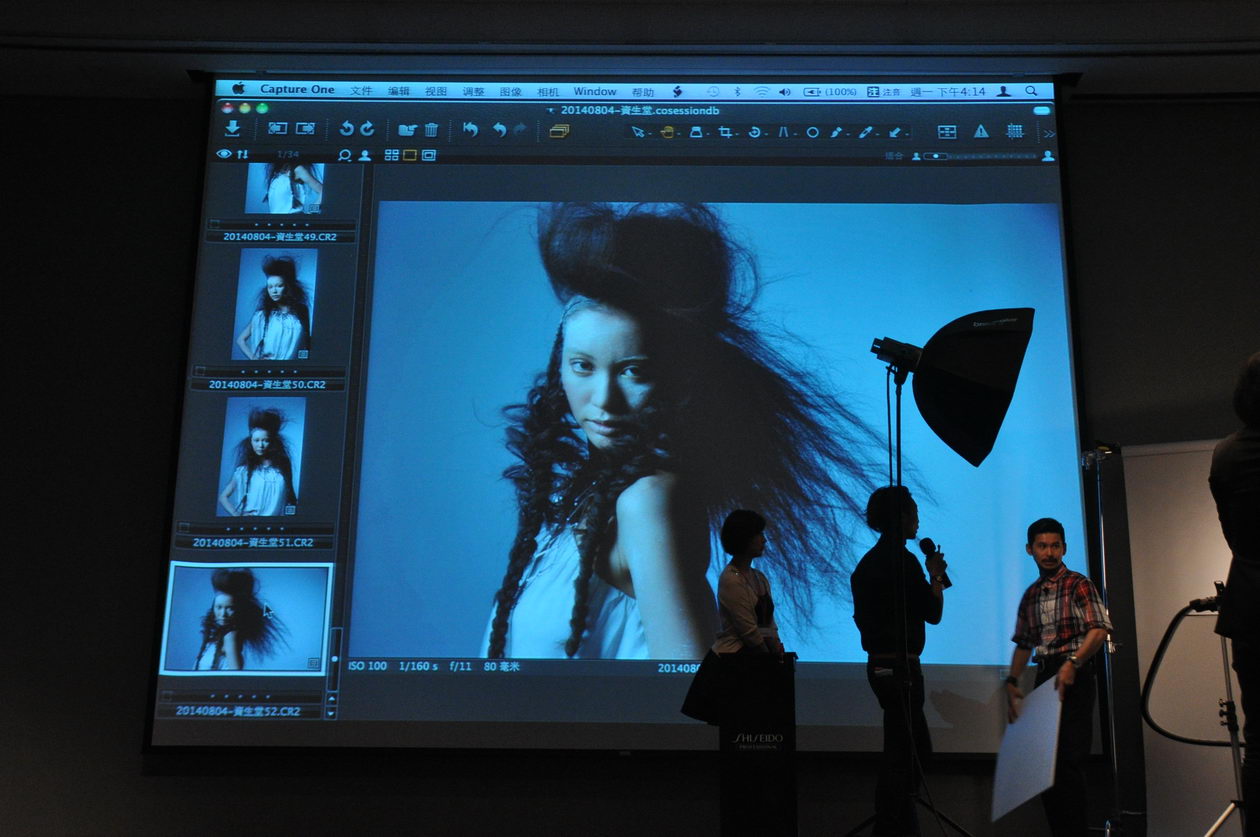1260x837 pixels.
Task: Select the pan hand tool
Action: tap(666, 132)
